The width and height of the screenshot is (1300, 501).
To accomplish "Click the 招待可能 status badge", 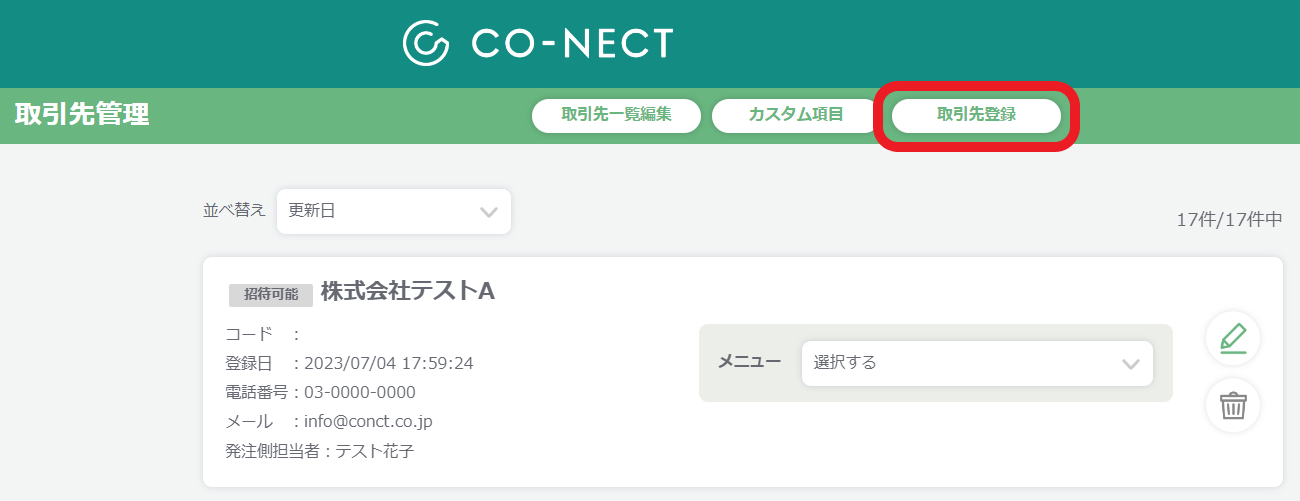I will [271, 295].
